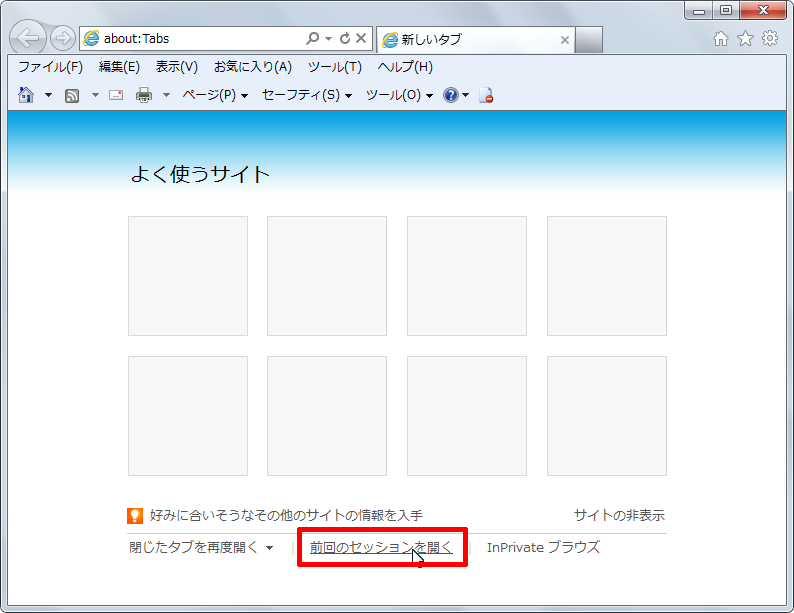The height and width of the screenshot is (613, 794).
Task: Close the 新しいタブ tab
Action: click(565, 40)
